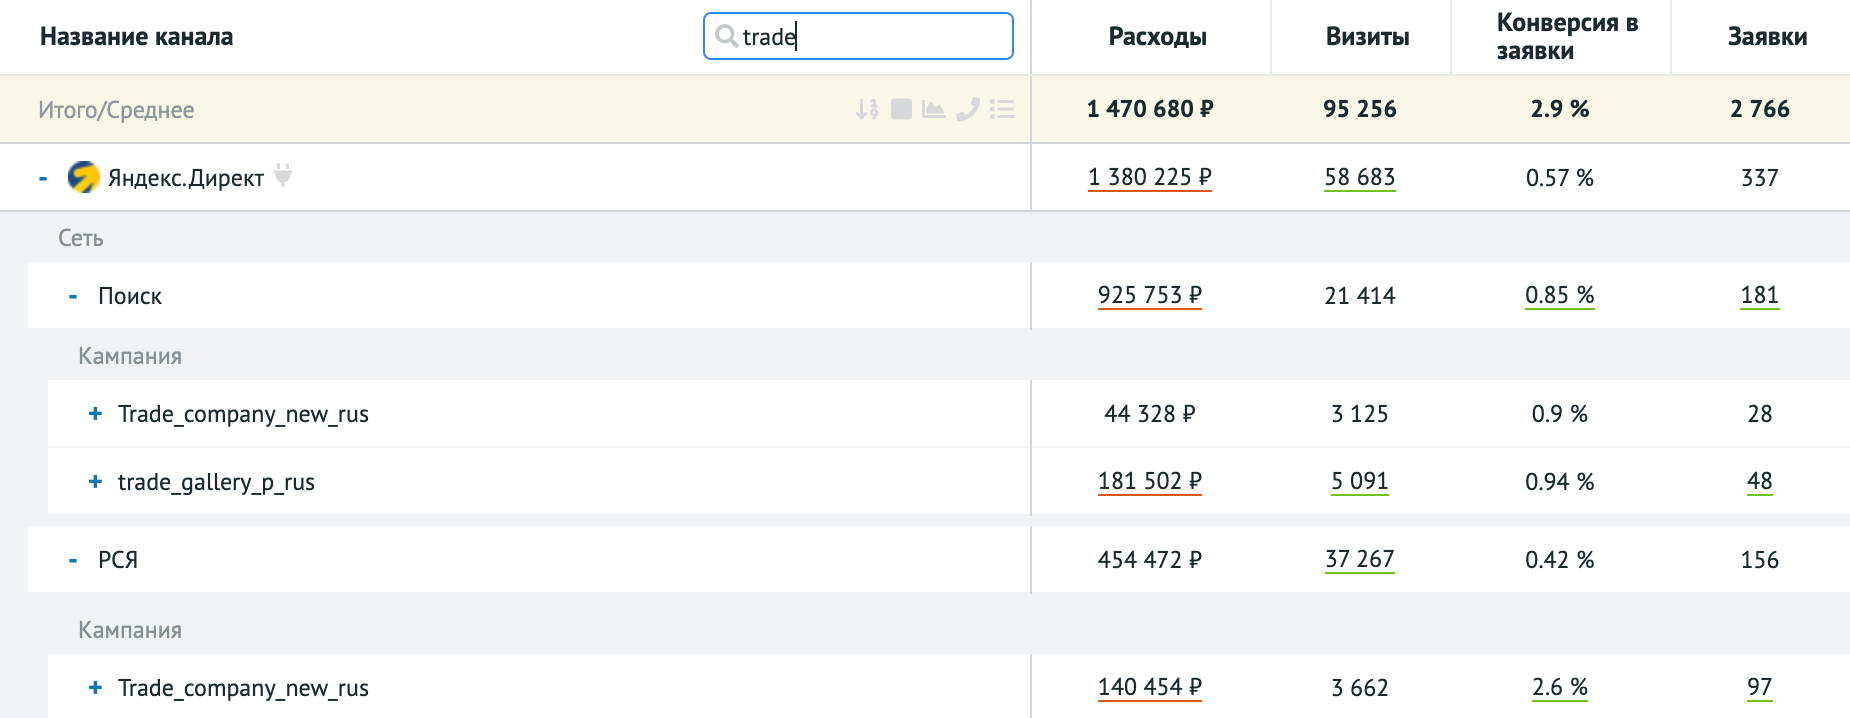Sort by the Визиты column header
Screen dimensions: 1850x718
pos(1367,37)
